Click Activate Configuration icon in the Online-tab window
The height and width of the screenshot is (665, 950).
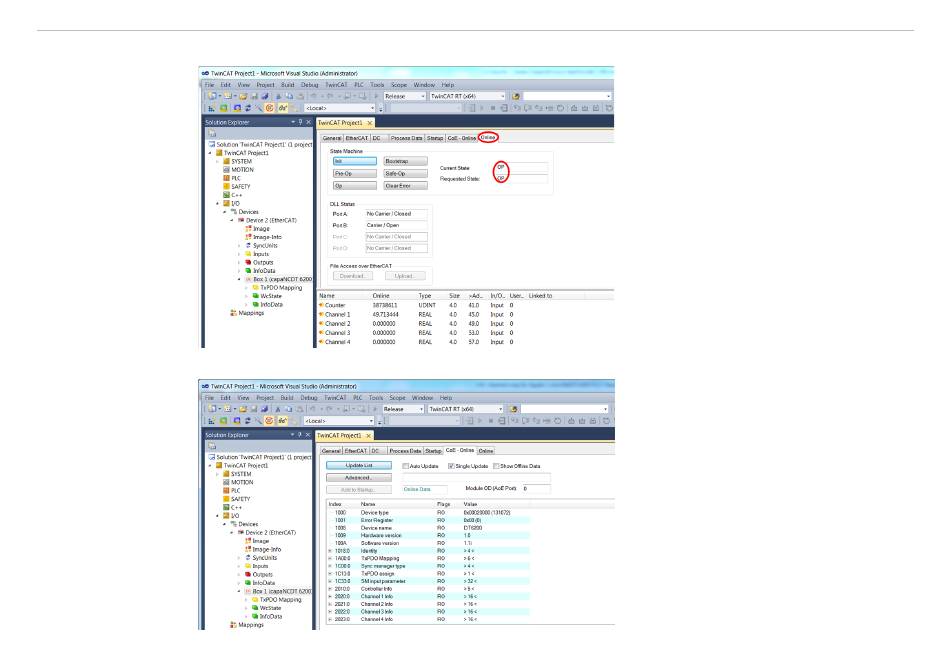(x=210, y=108)
